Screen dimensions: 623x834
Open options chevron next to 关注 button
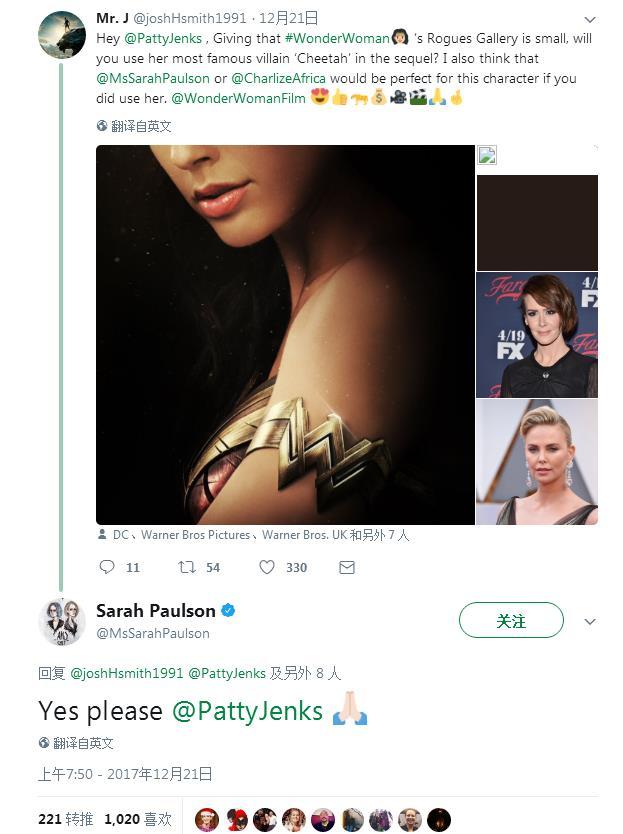pos(589,621)
